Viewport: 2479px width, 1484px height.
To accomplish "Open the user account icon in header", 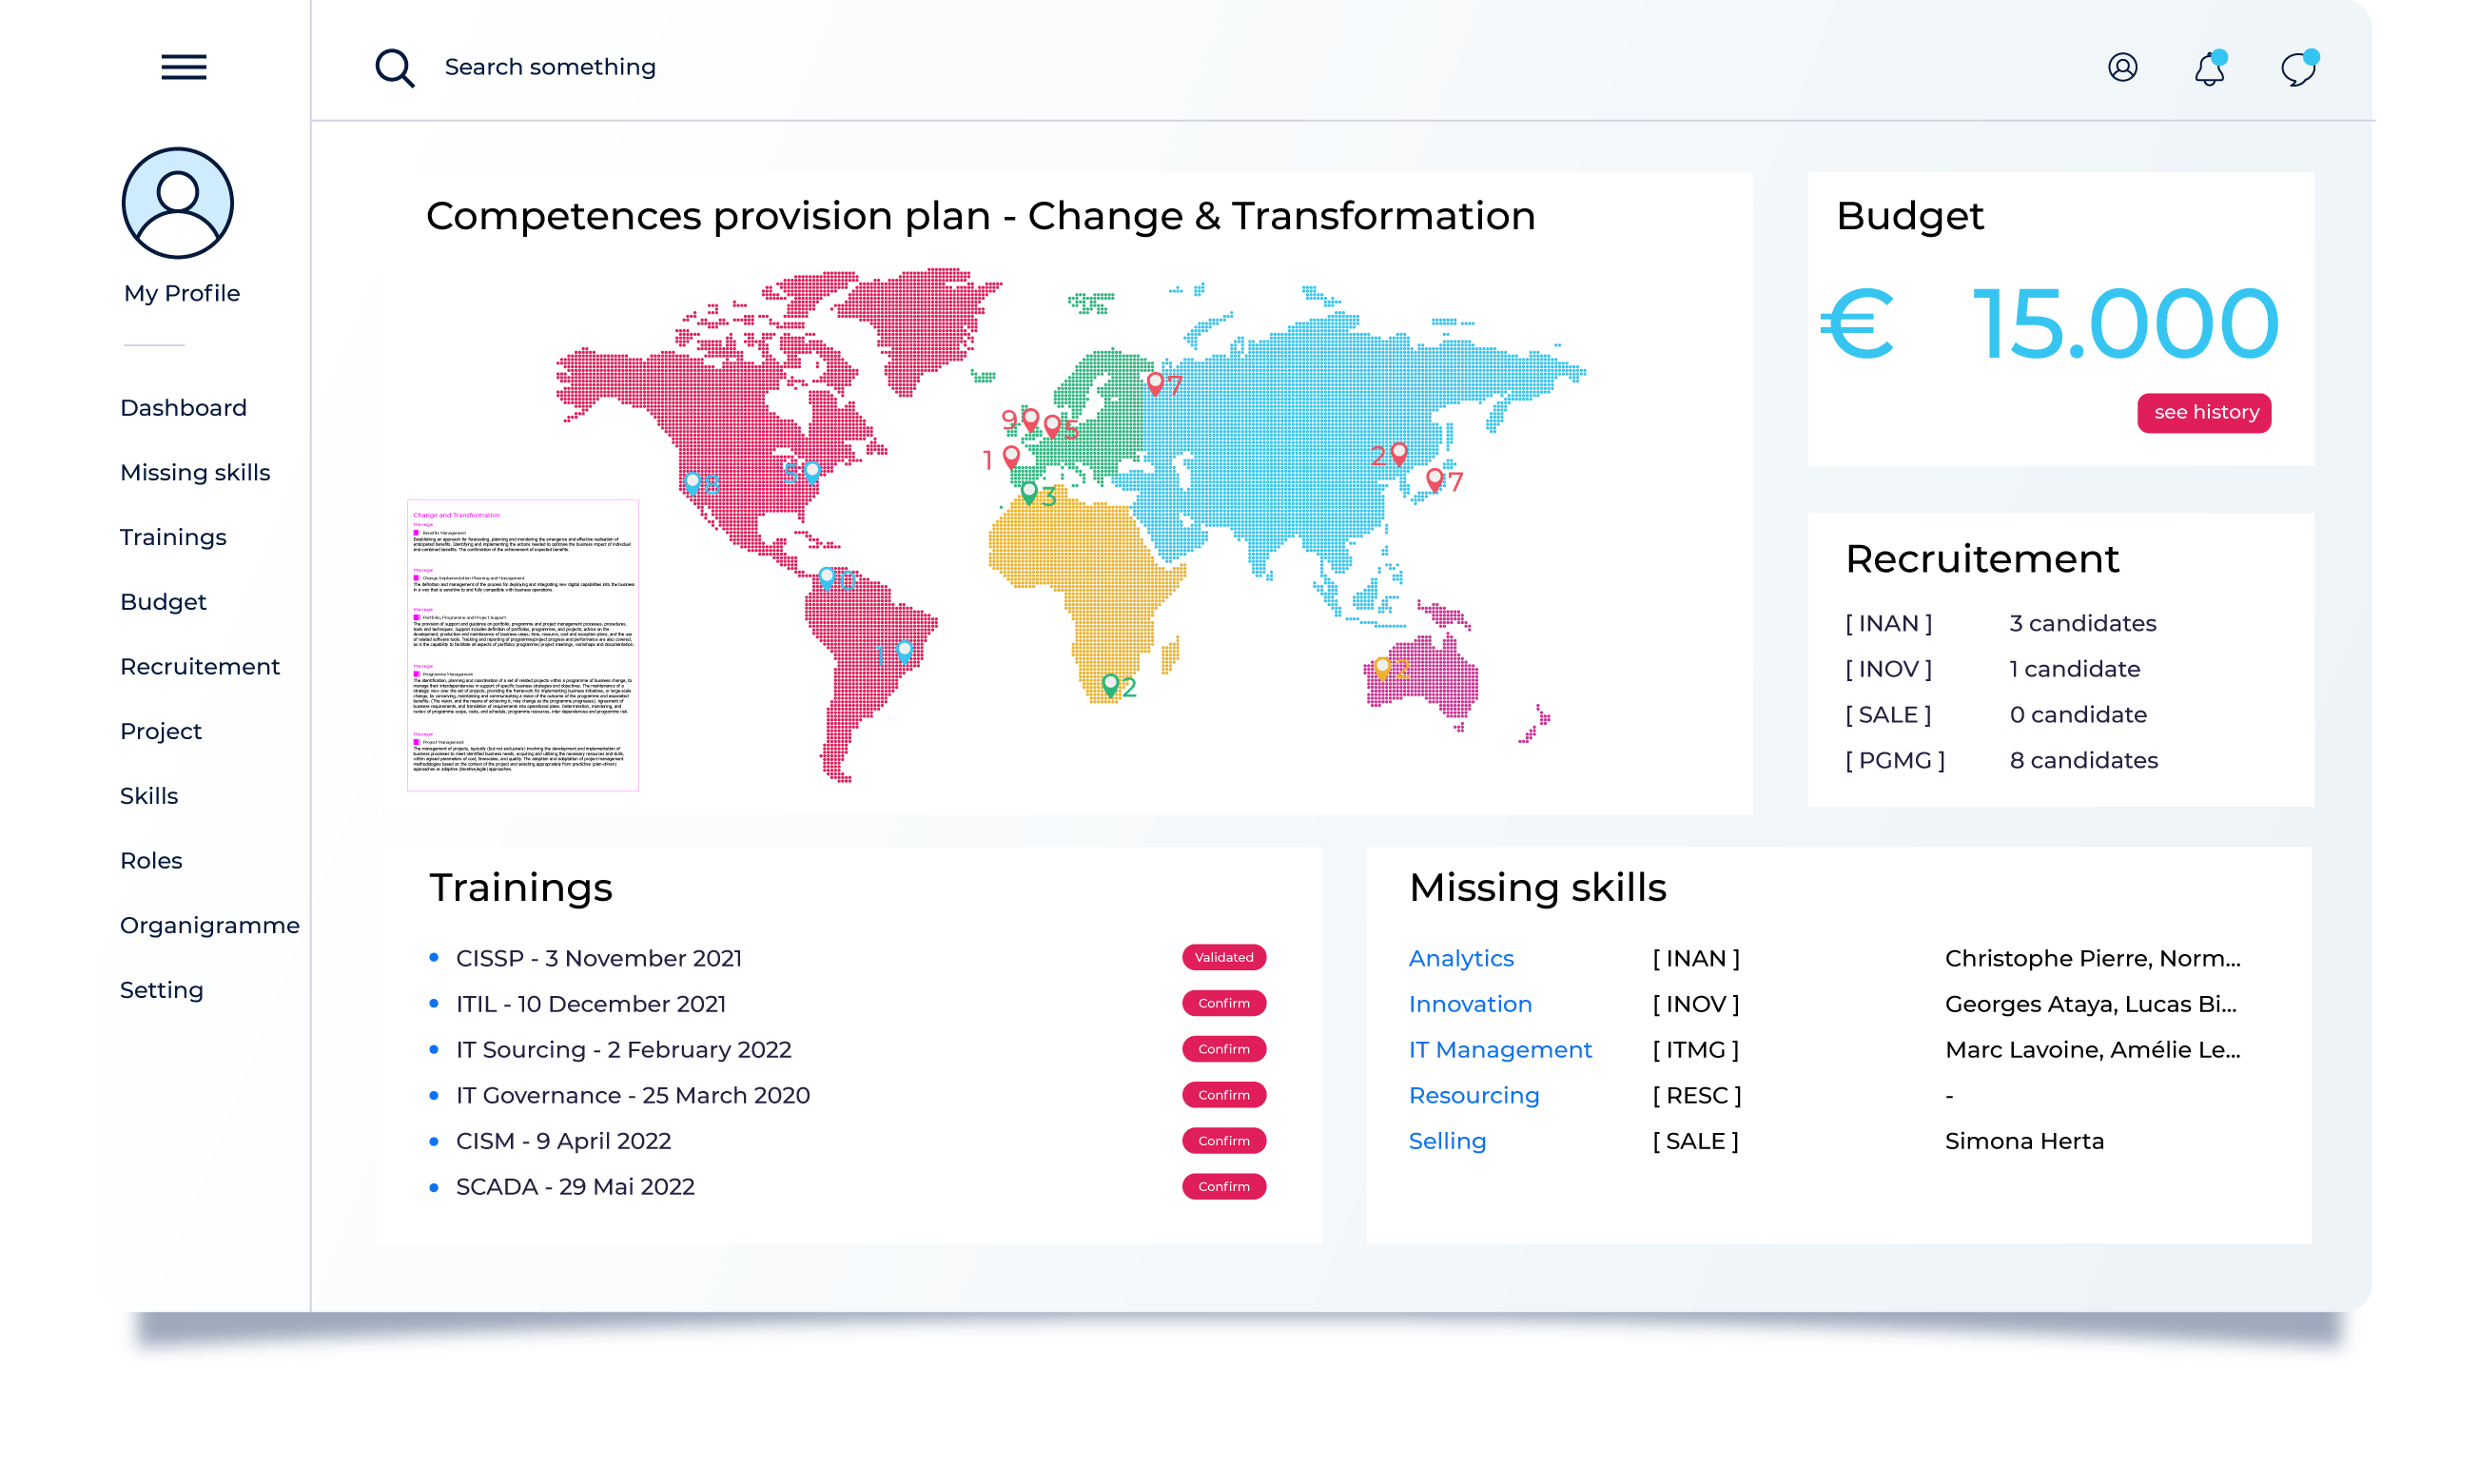I will [x=2122, y=67].
